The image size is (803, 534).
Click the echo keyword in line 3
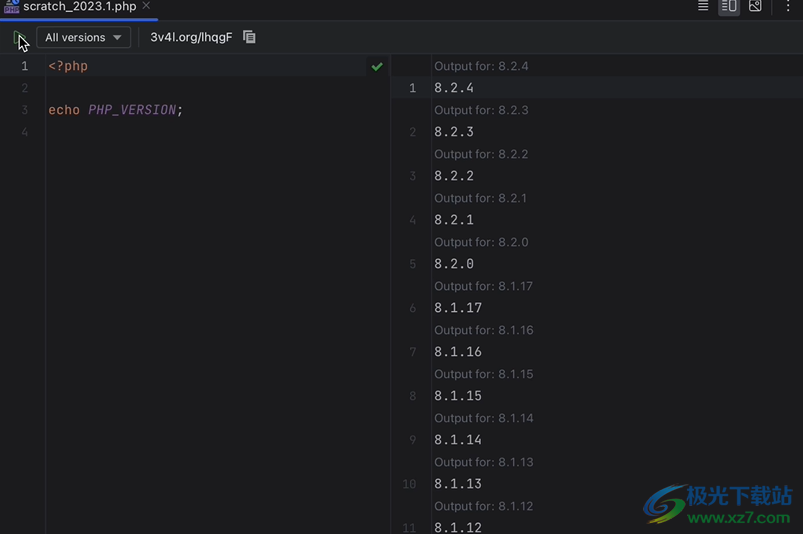tap(64, 110)
